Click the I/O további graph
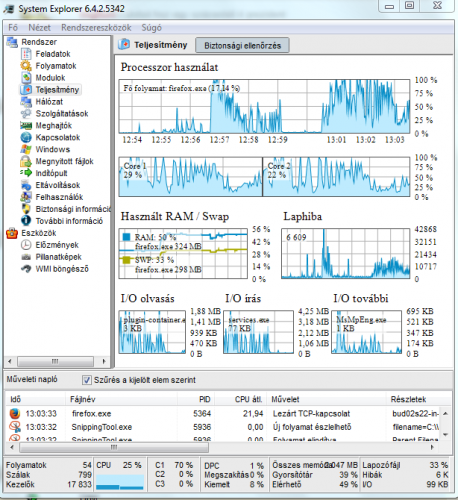Image resolution: width=458 pixels, height=500 pixels. [x=367, y=332]
